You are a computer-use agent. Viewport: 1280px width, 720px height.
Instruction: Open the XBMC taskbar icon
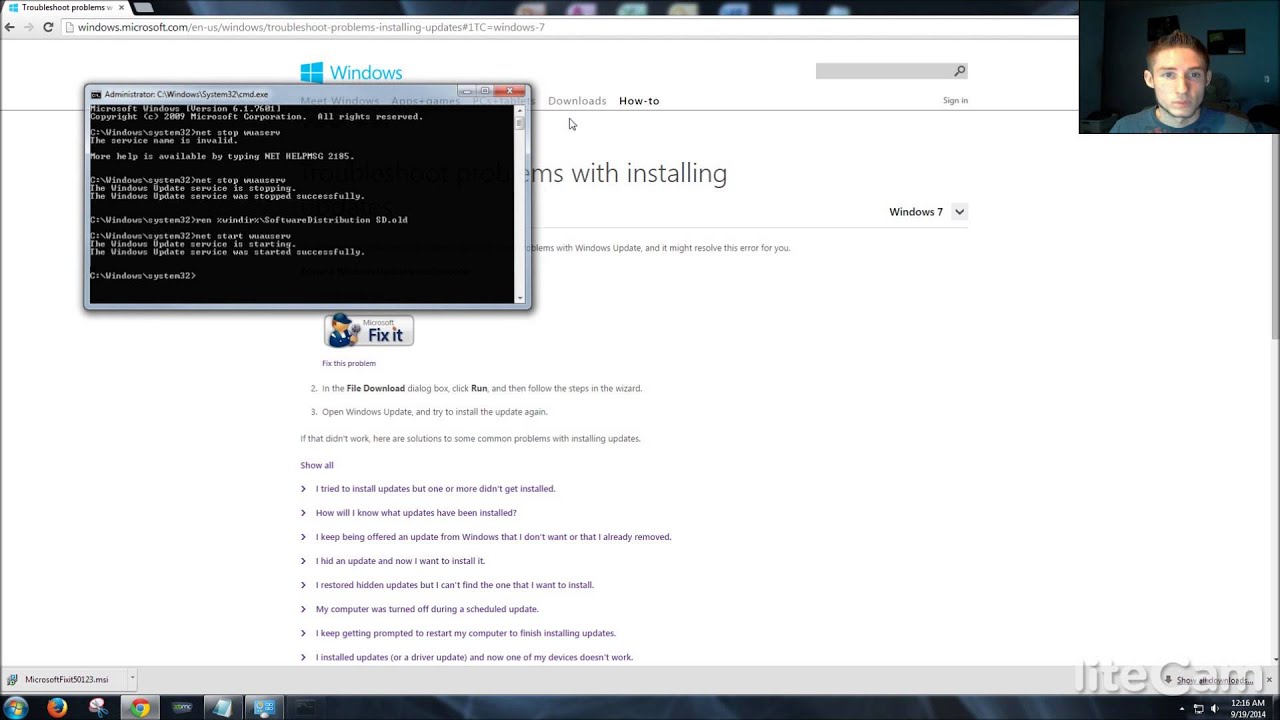click(x=182, y=708)
